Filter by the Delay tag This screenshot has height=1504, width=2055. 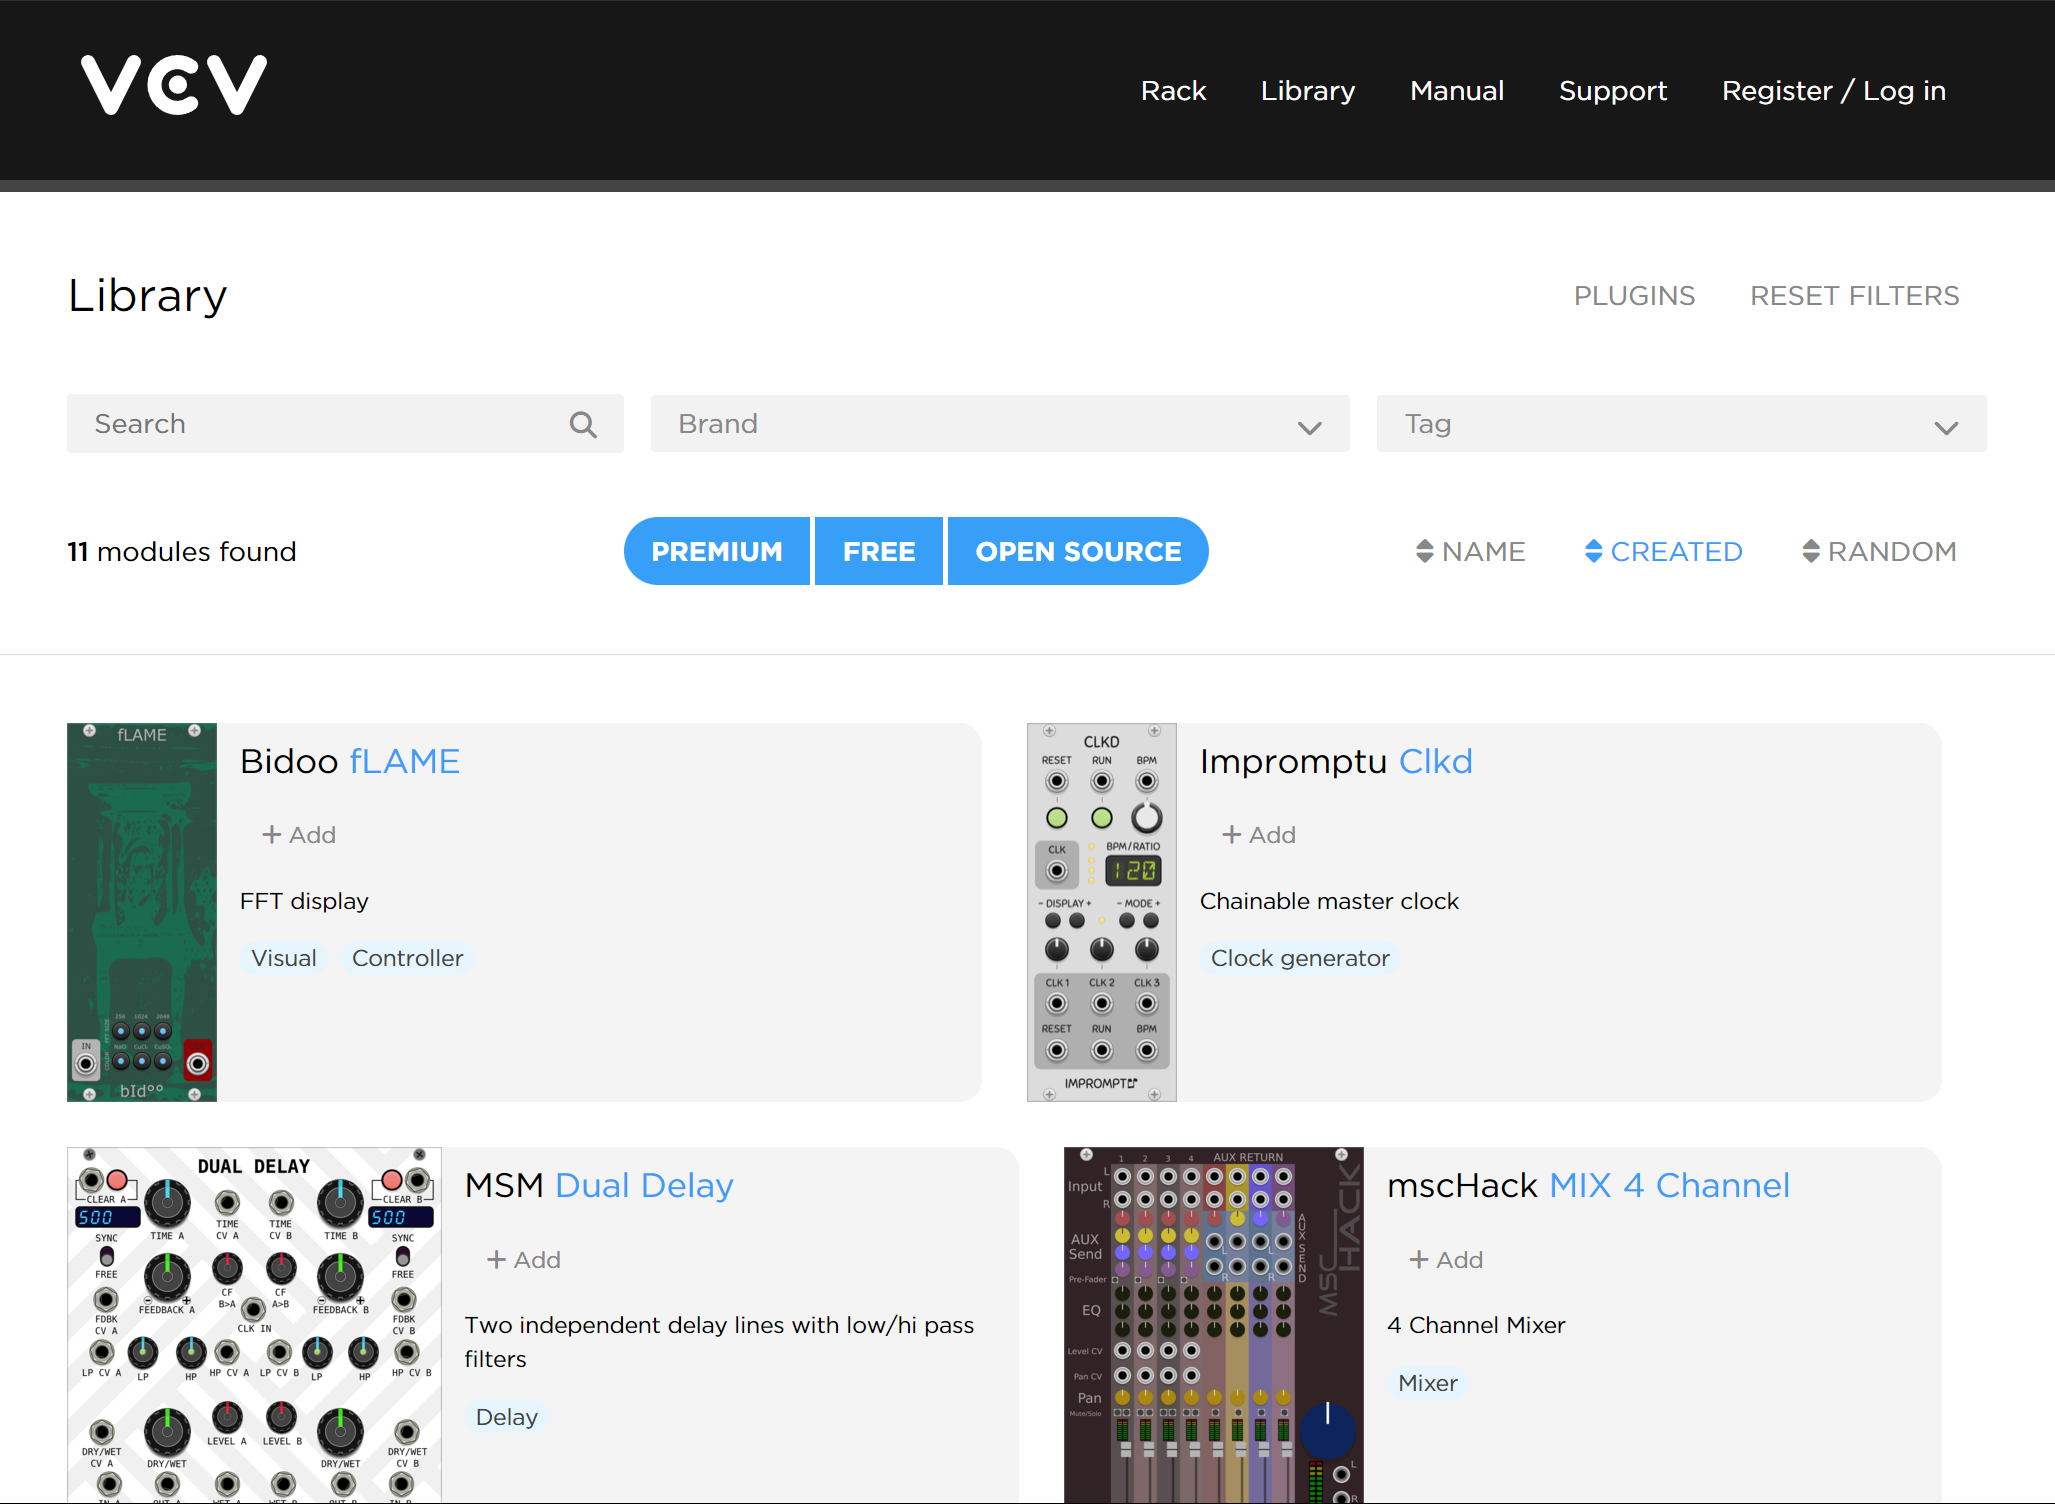coord(506,1417)
